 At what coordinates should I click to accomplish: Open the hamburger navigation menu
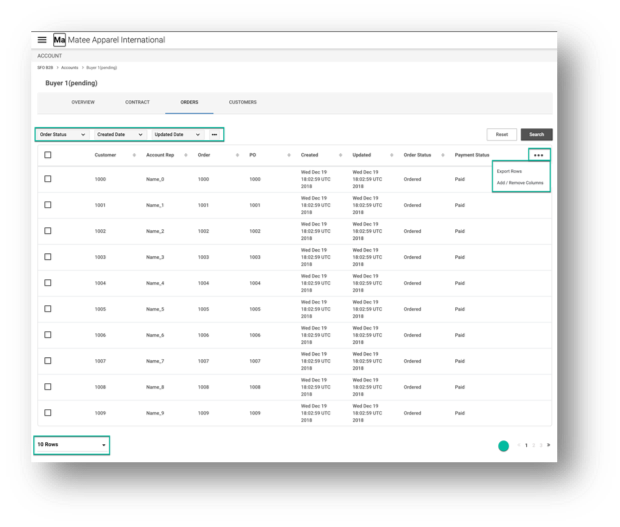42,40
